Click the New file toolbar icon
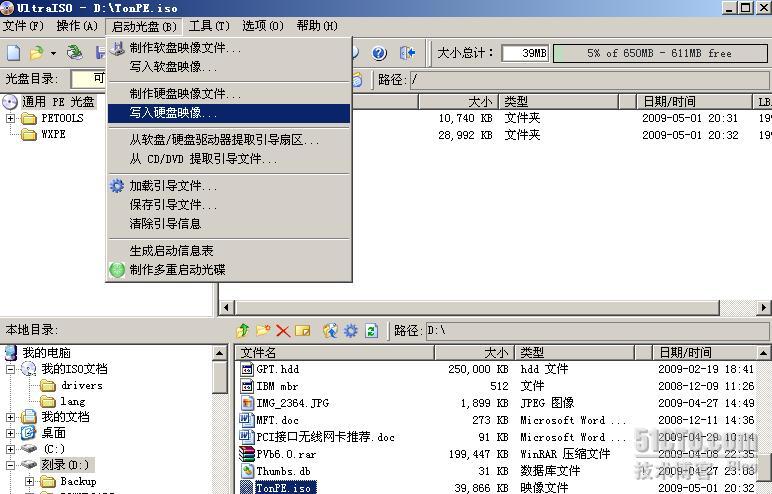Image resolution: width=772 pixels, height=494 pixels. [13, 52]
